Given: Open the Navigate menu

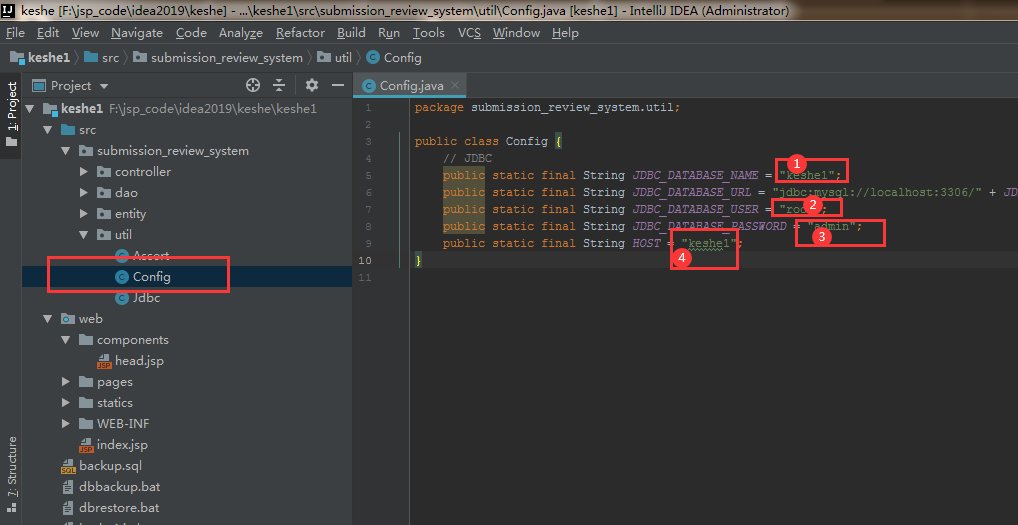Looking at the screenshot, I should click(x=136, y=32).
